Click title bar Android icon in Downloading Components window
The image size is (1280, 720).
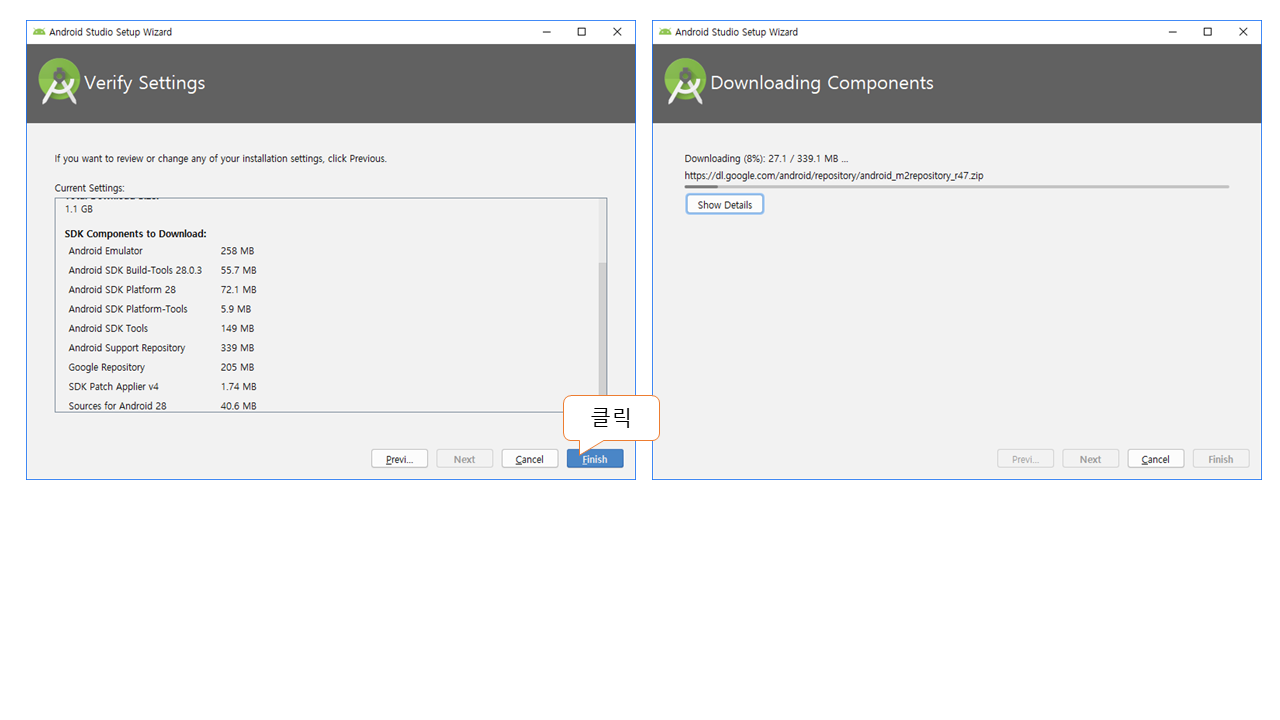665,32
